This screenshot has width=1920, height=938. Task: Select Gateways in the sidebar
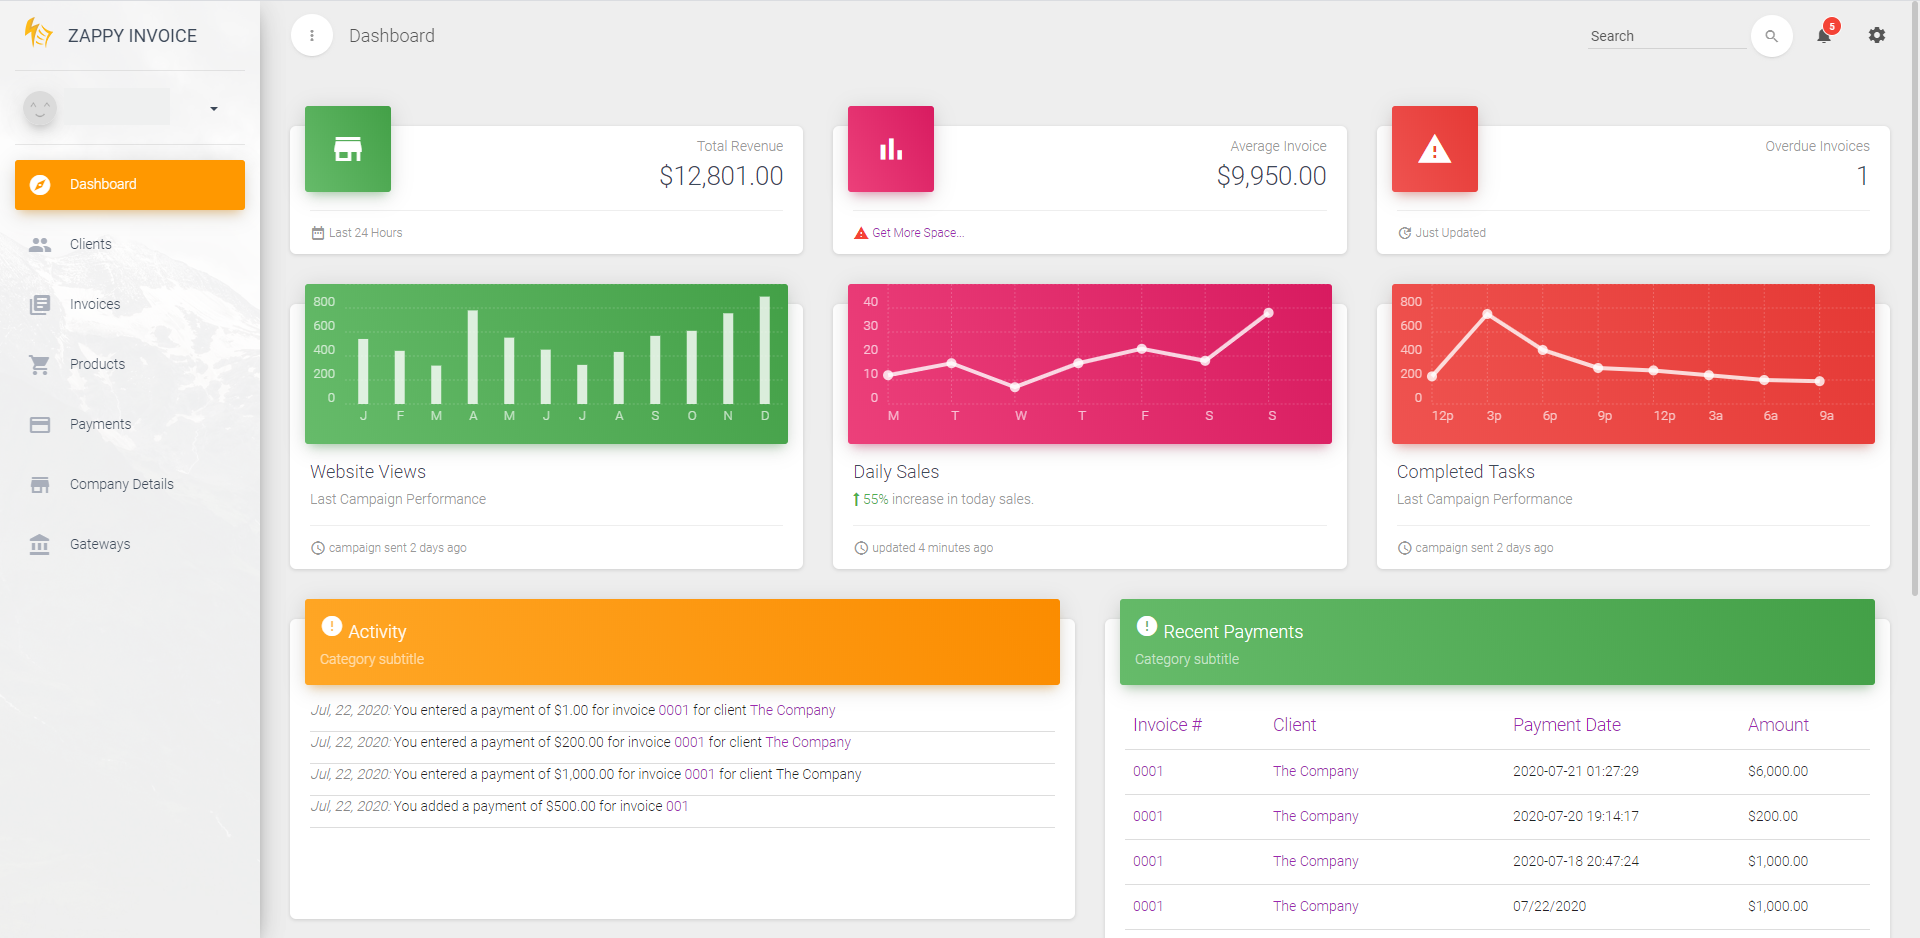coord(100,544)
